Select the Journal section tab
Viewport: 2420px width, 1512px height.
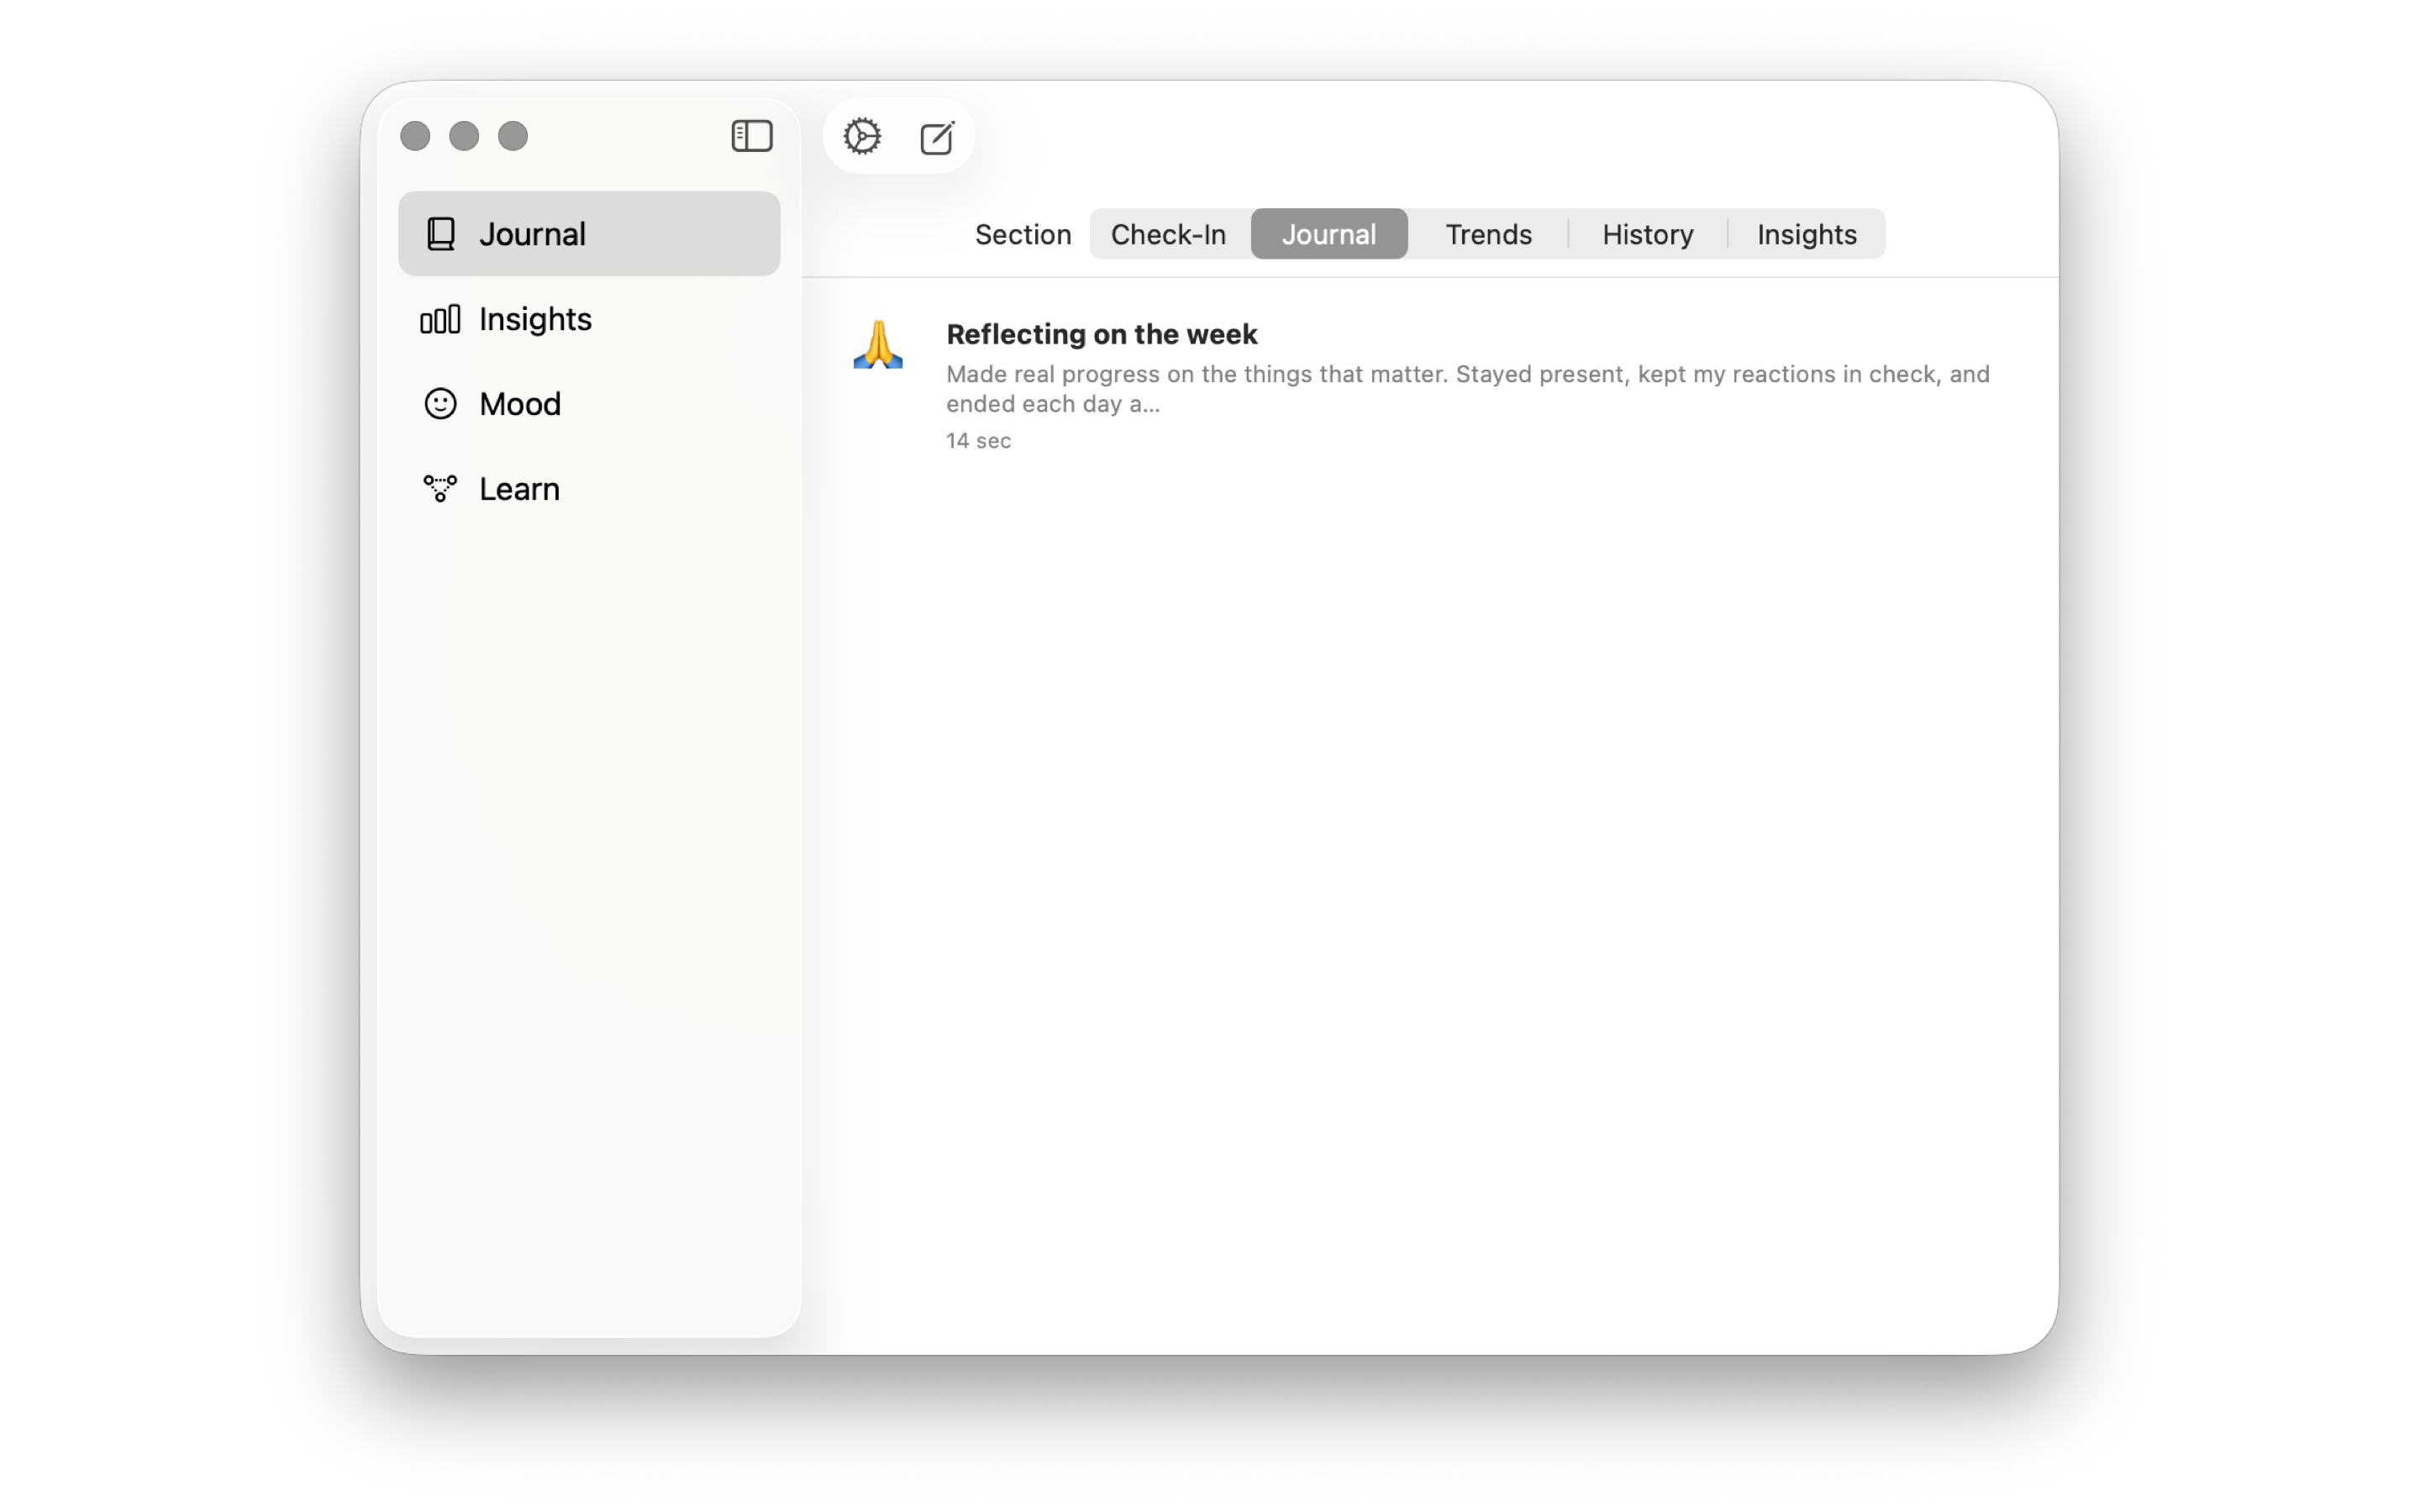tap(1329, 234)
